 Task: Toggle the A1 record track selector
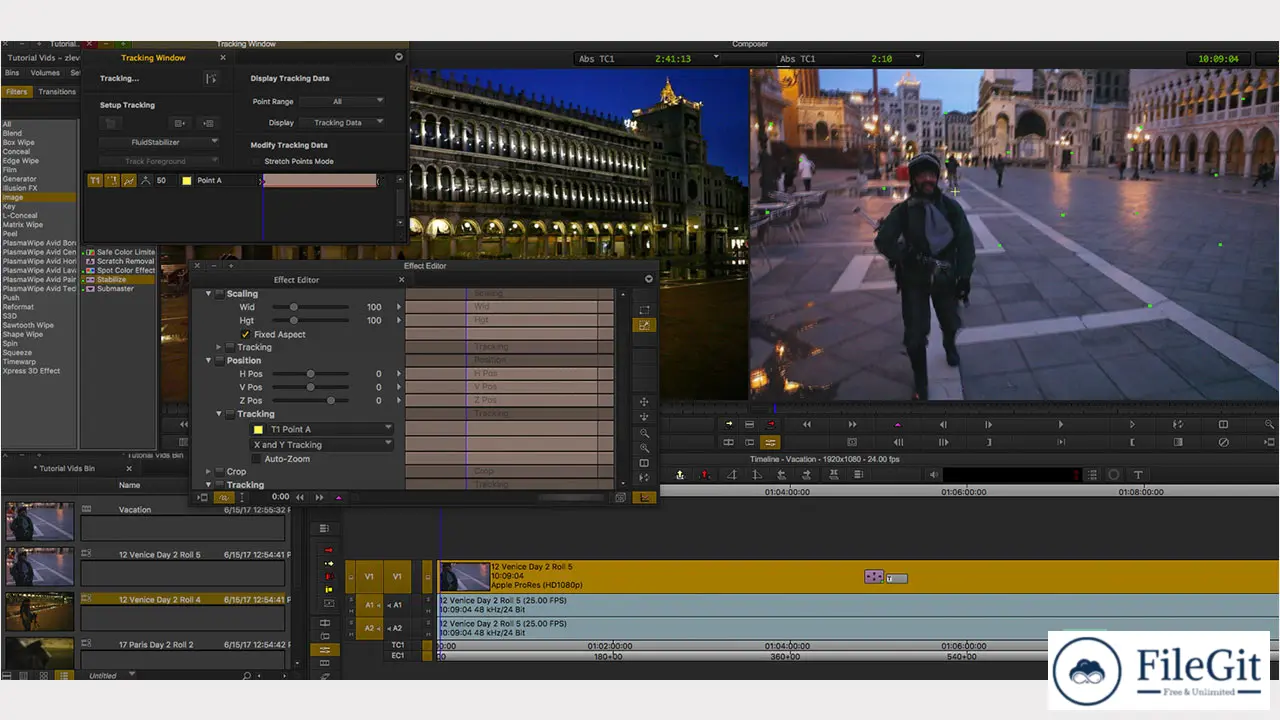pos(397,605)
